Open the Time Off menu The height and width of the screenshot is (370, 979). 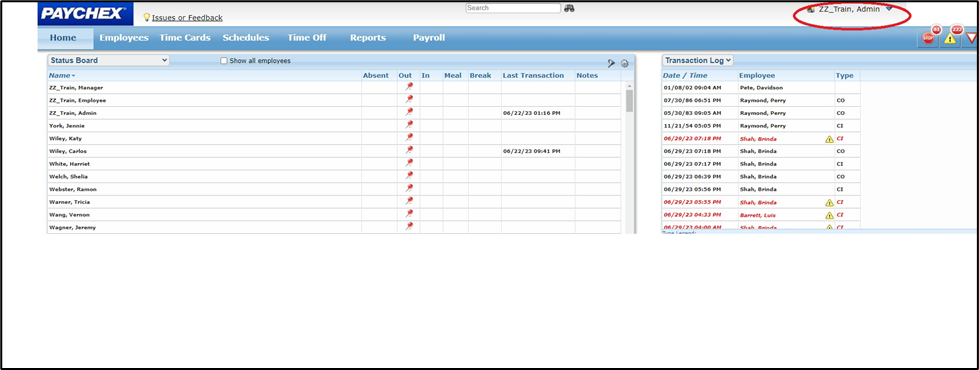pos(307,38)
